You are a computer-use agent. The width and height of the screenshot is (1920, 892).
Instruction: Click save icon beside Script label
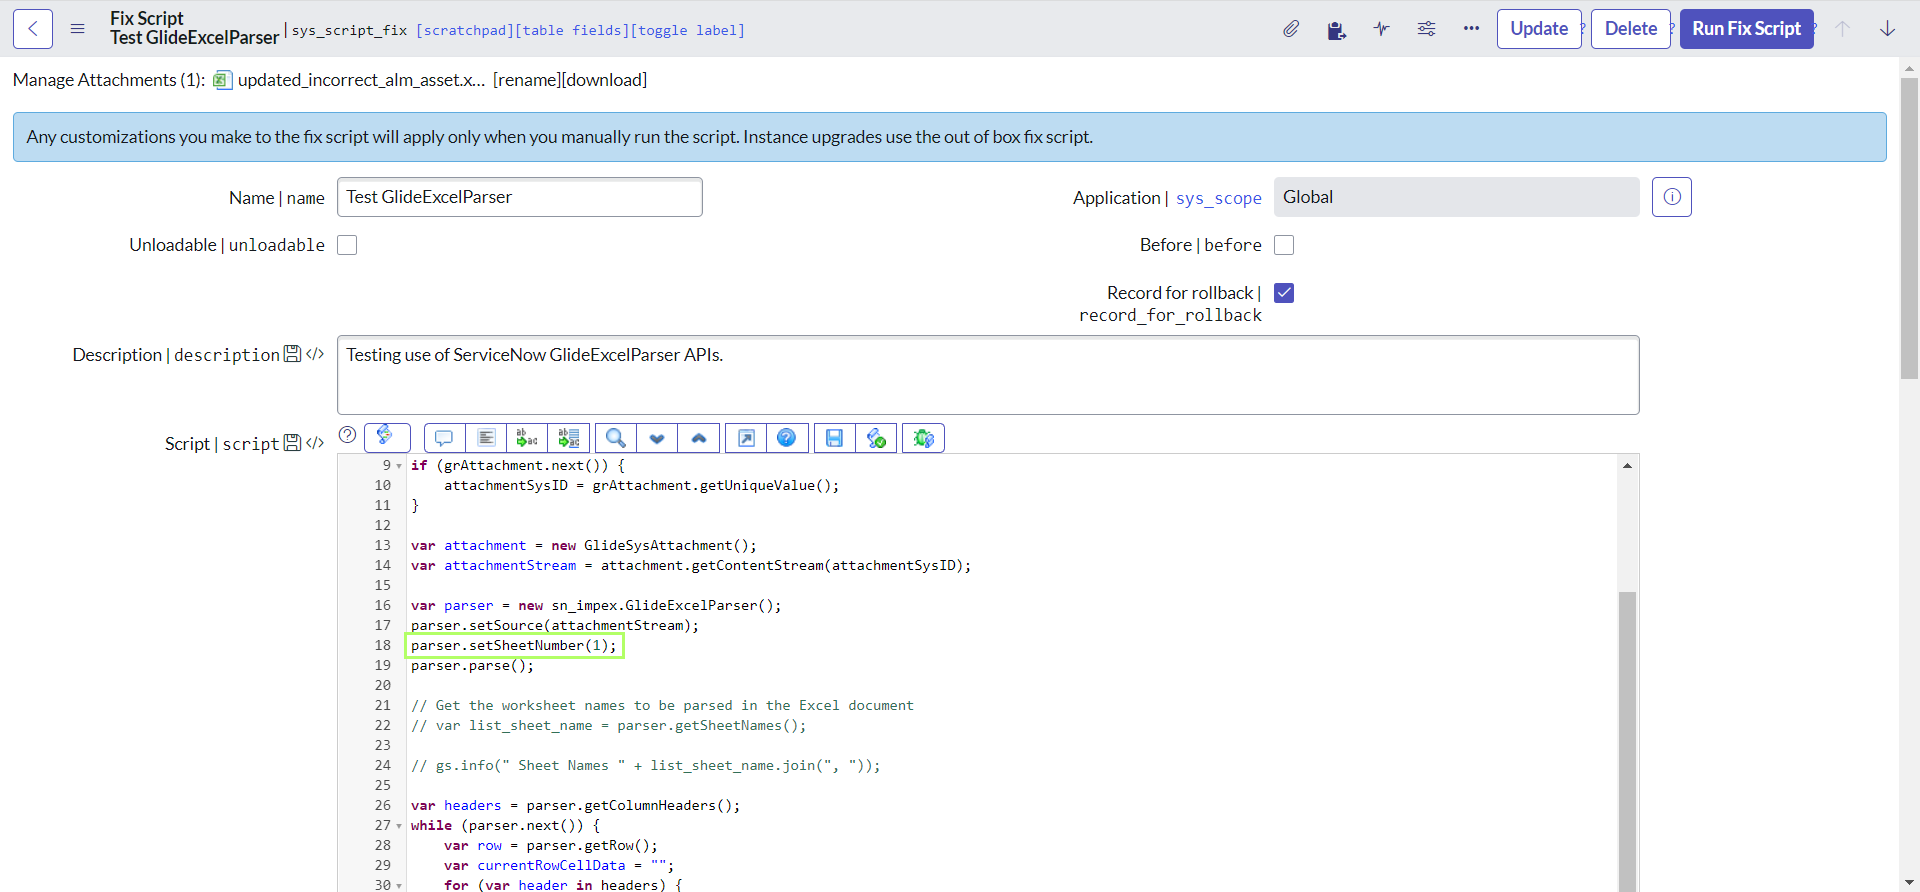point(292,443)
